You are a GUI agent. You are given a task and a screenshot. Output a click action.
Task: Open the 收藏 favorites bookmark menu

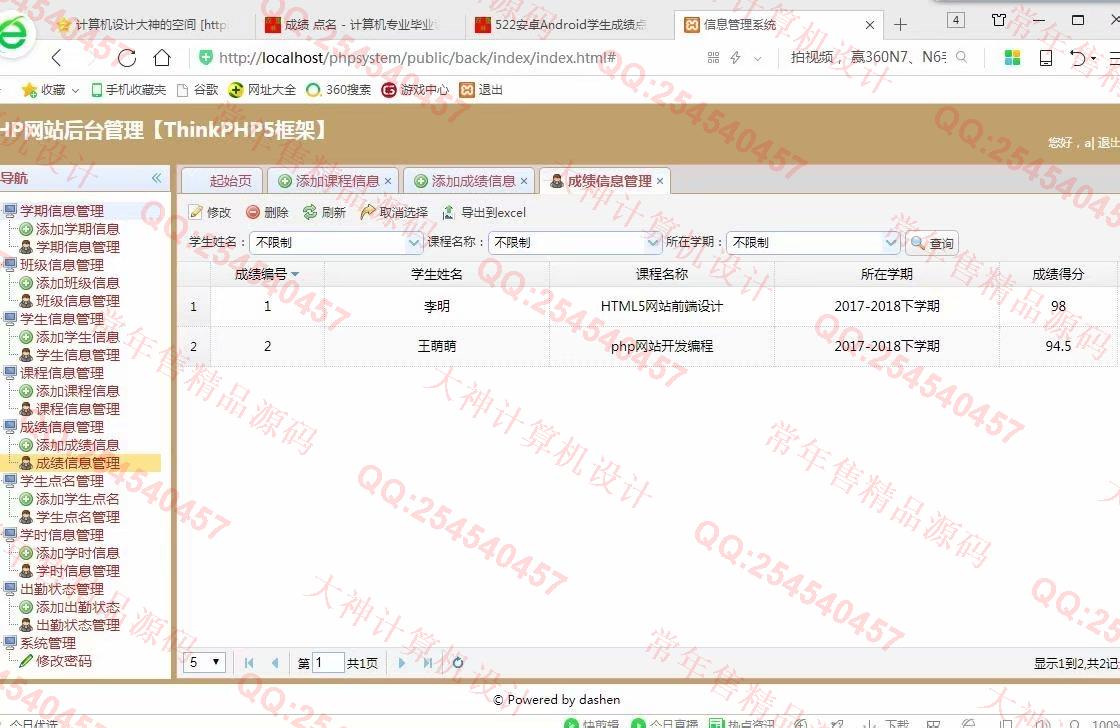50,90
